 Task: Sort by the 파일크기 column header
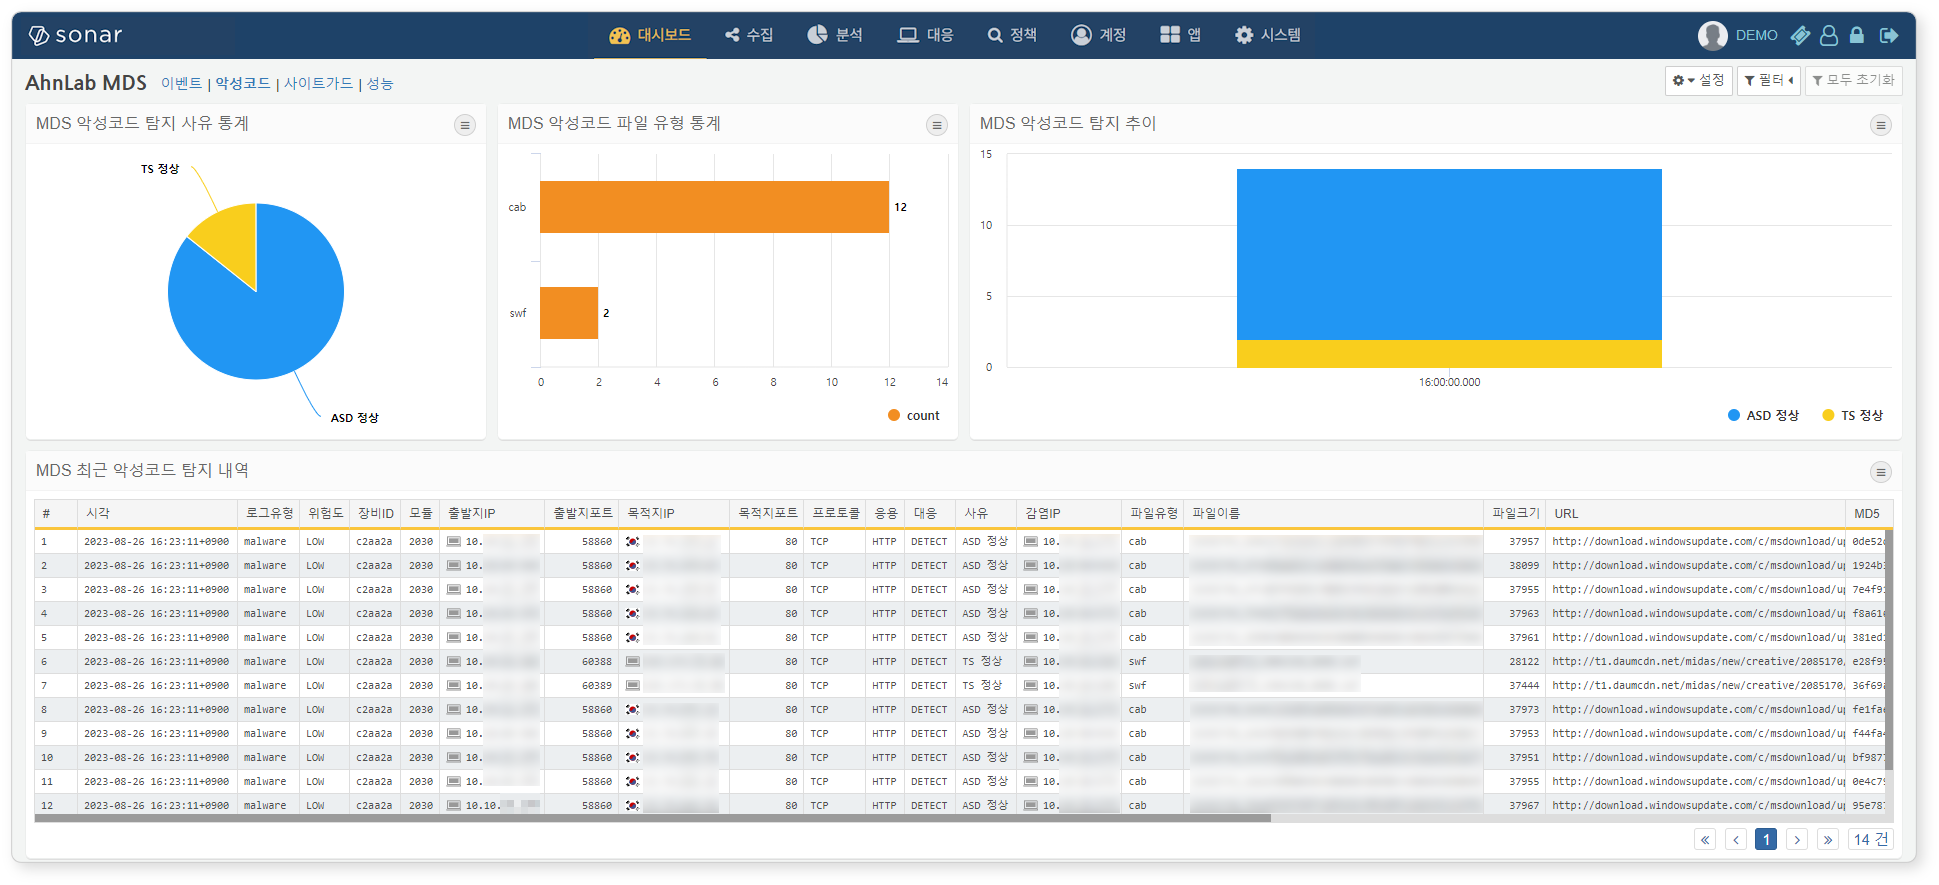coord(1515,513)
